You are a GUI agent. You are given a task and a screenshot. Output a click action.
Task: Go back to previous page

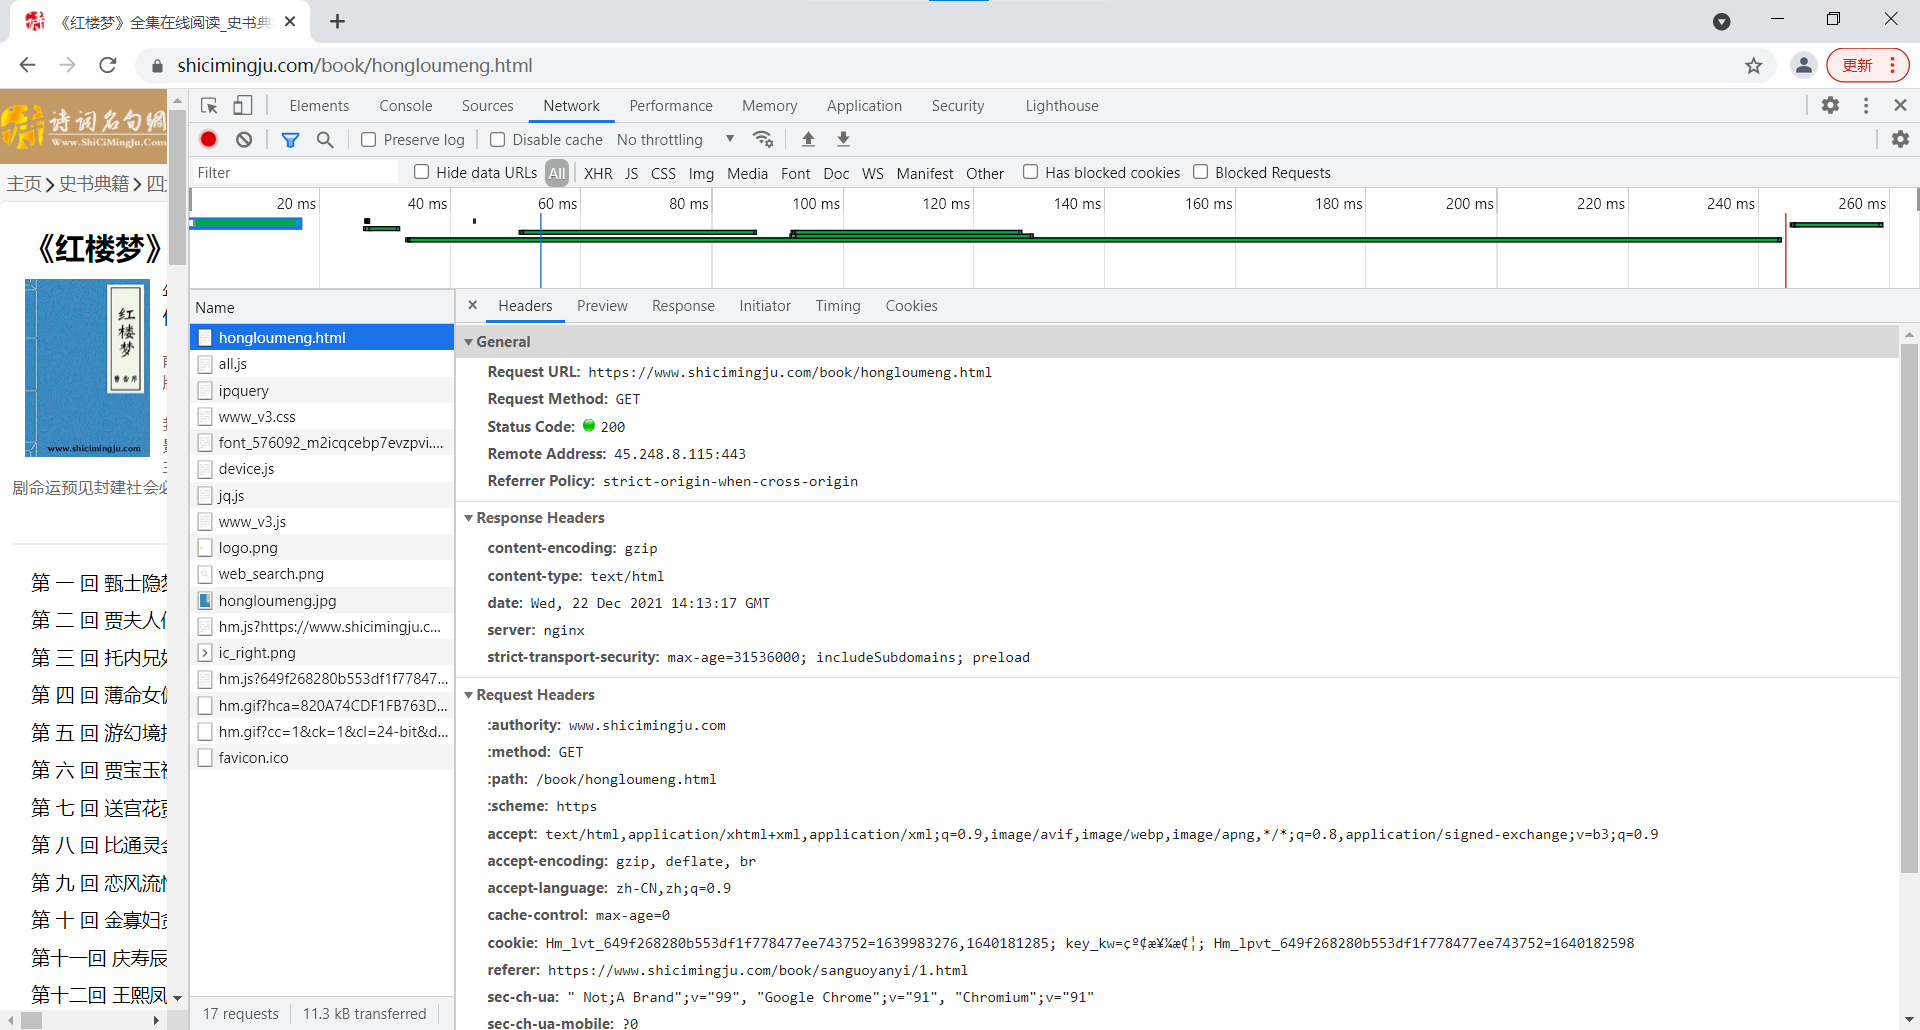pyautogui.click(x=27, y=65)
